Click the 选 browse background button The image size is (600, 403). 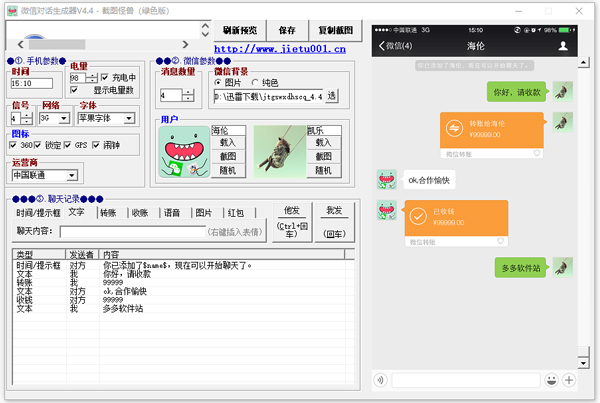[x=331, y=96]
